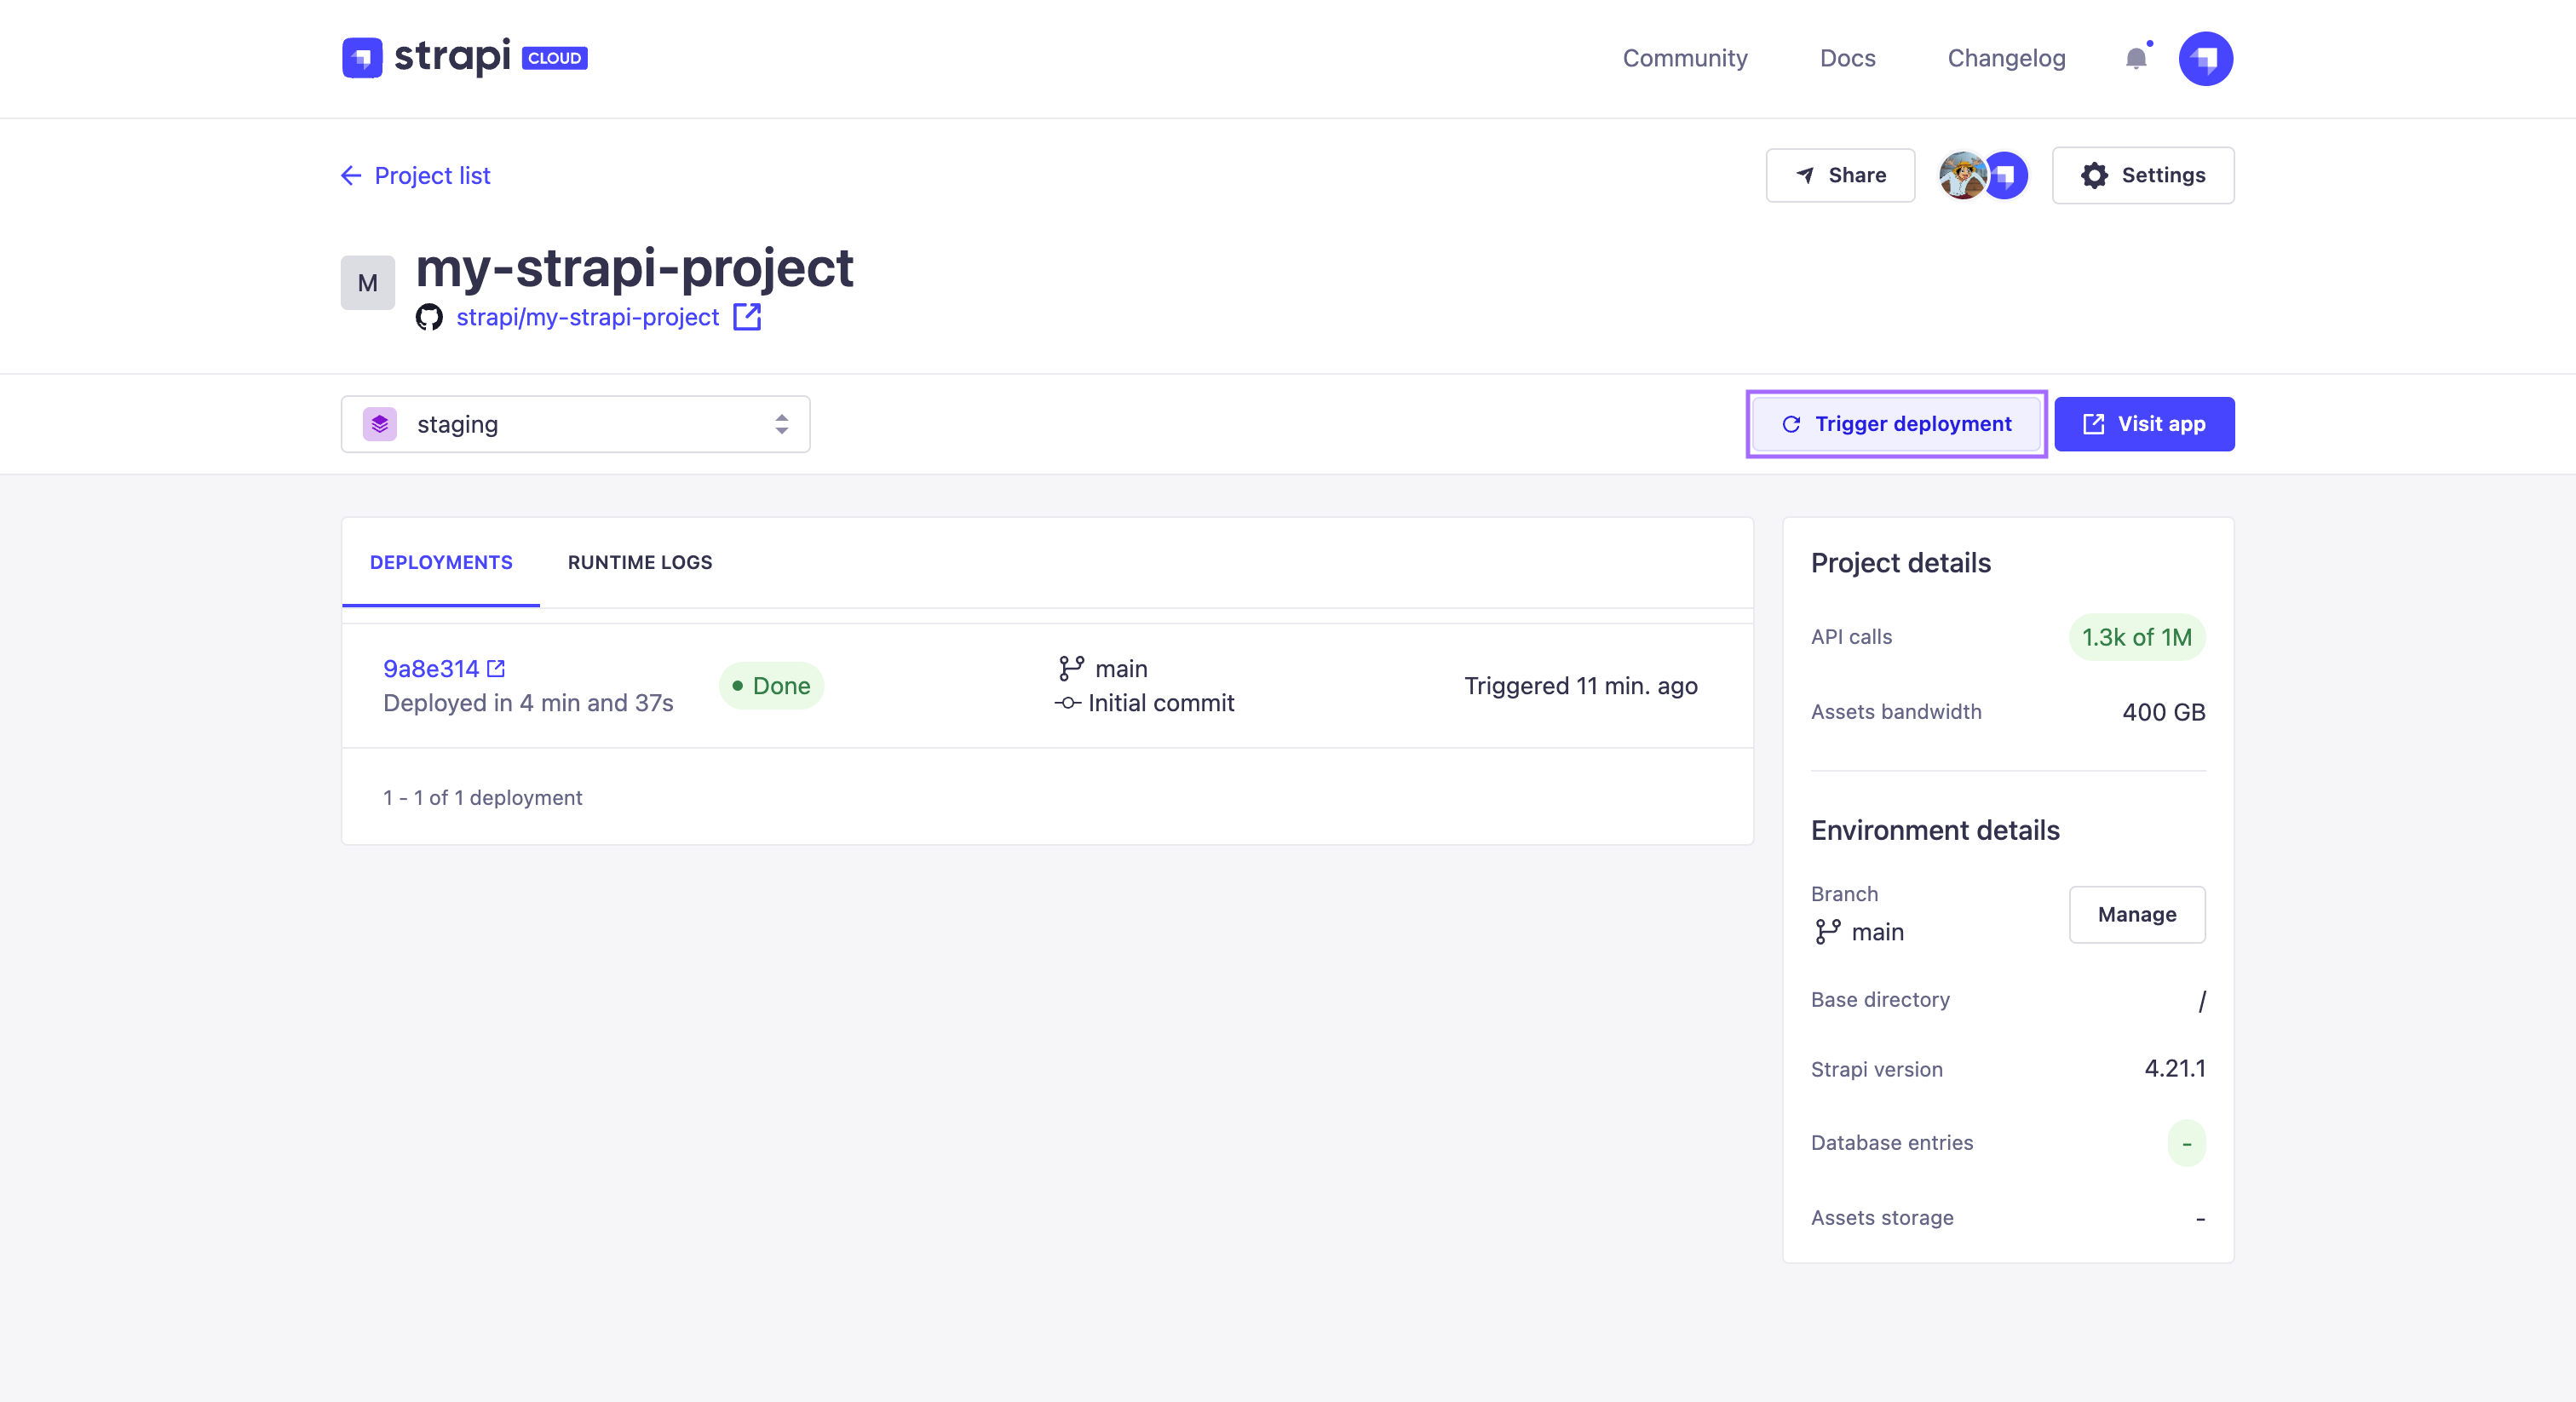Viewport: 2576px width, 1402px height.
Task: Open external link beside commit 9a8e314
Action: [496, 668]
